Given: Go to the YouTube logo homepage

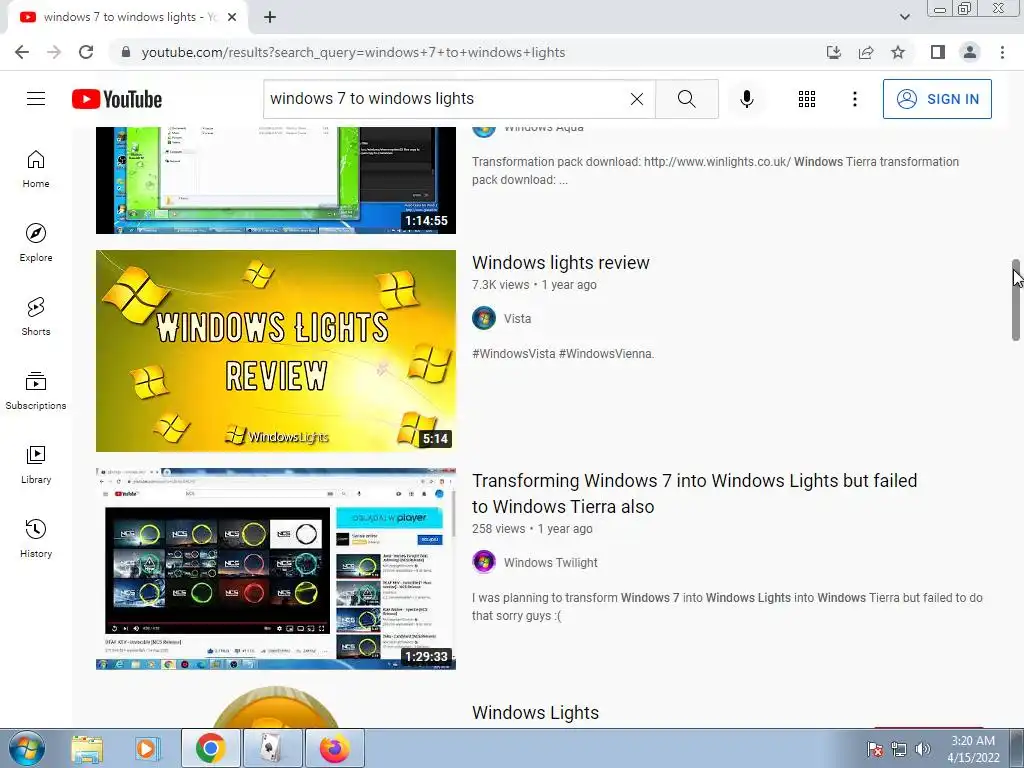Looking at the screenshot, I should 117,99.
